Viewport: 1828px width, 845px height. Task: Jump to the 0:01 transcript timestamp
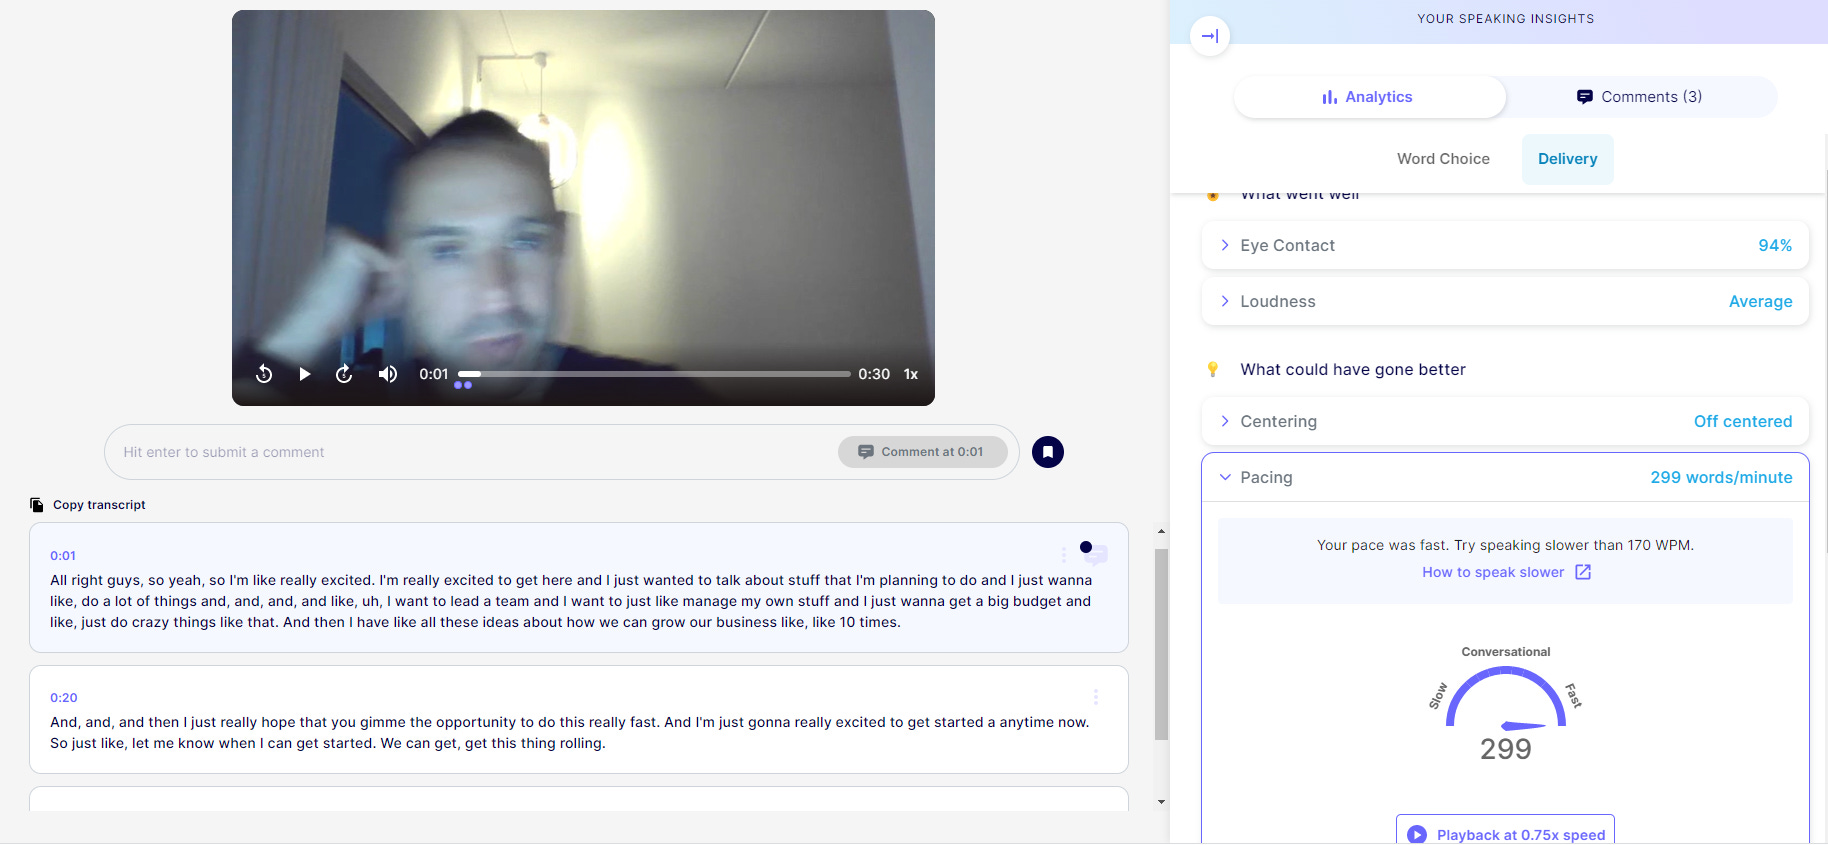pos(63,556)
